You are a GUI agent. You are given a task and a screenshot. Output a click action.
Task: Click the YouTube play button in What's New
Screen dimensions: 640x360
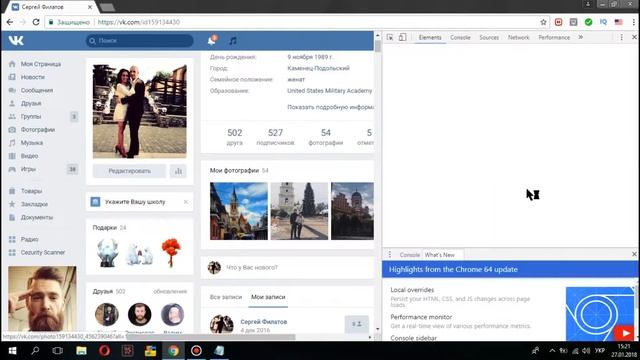point(624,333)
